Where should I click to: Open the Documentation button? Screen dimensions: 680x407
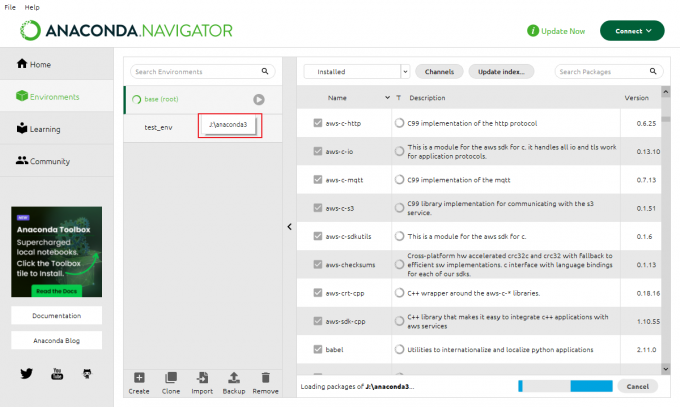[57, 315]
